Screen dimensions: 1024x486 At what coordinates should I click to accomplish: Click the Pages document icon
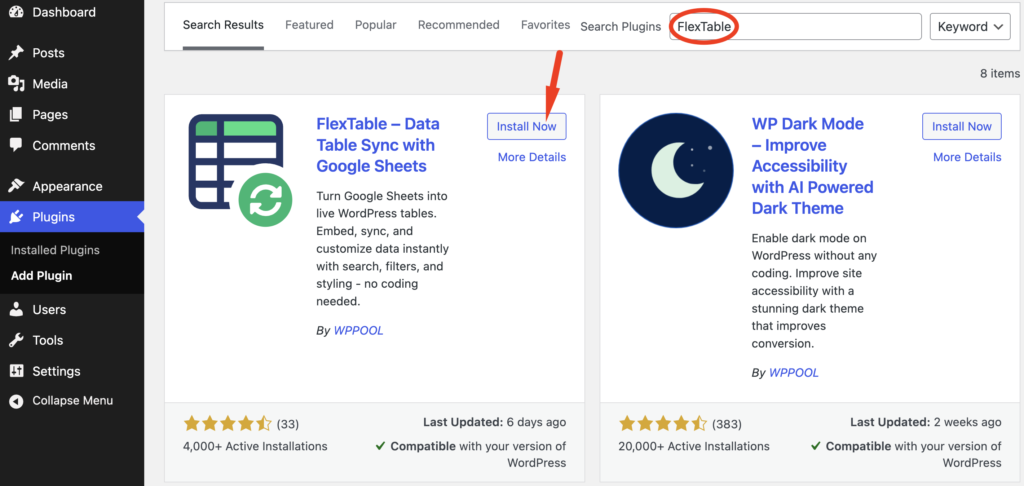pos(16,115)
